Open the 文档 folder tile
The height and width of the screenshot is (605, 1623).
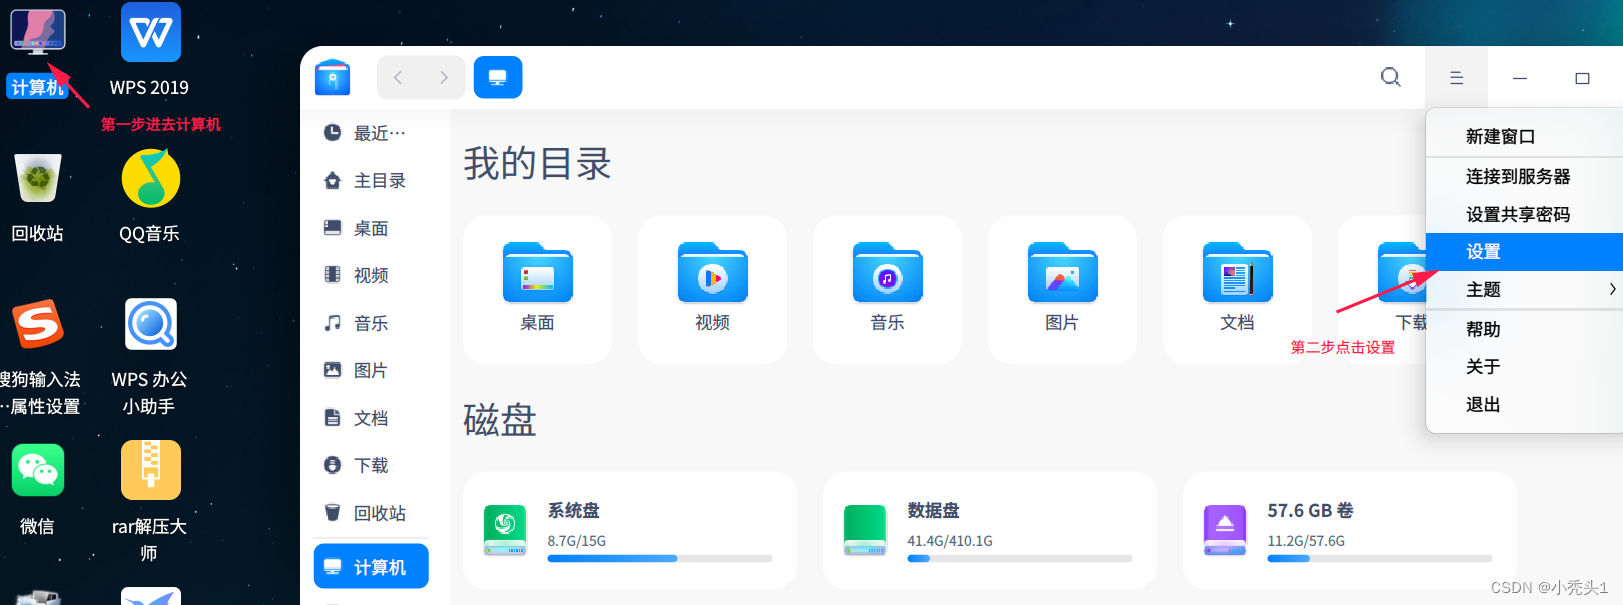(x=1237, y=289)
